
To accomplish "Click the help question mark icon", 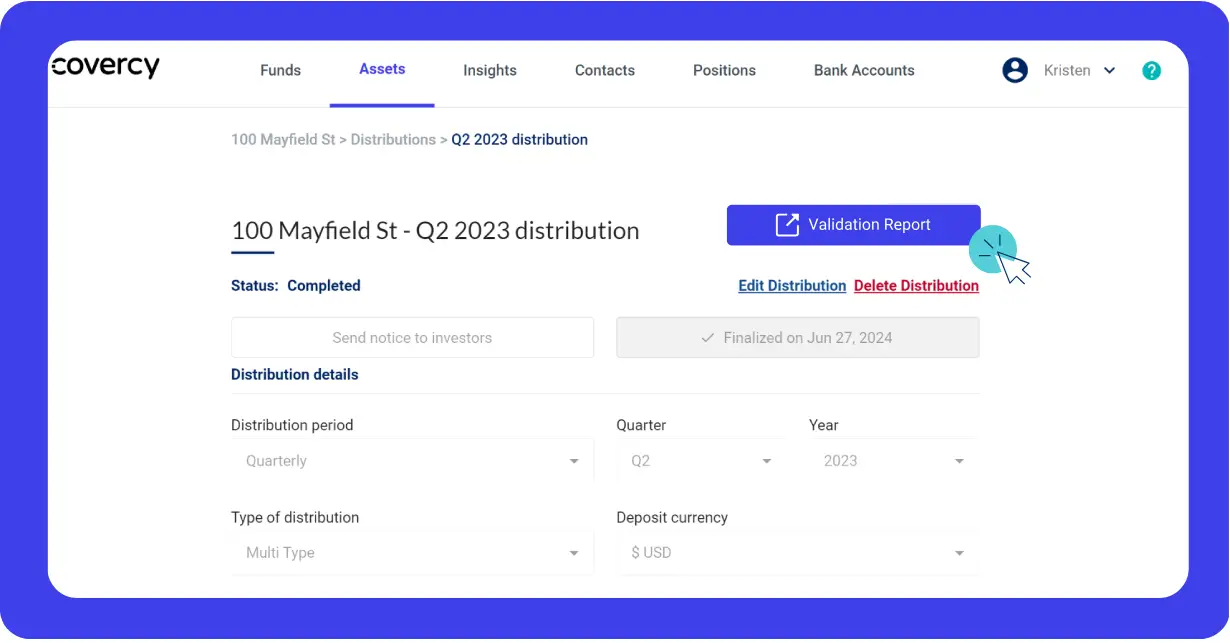I will click(1151, 70).
